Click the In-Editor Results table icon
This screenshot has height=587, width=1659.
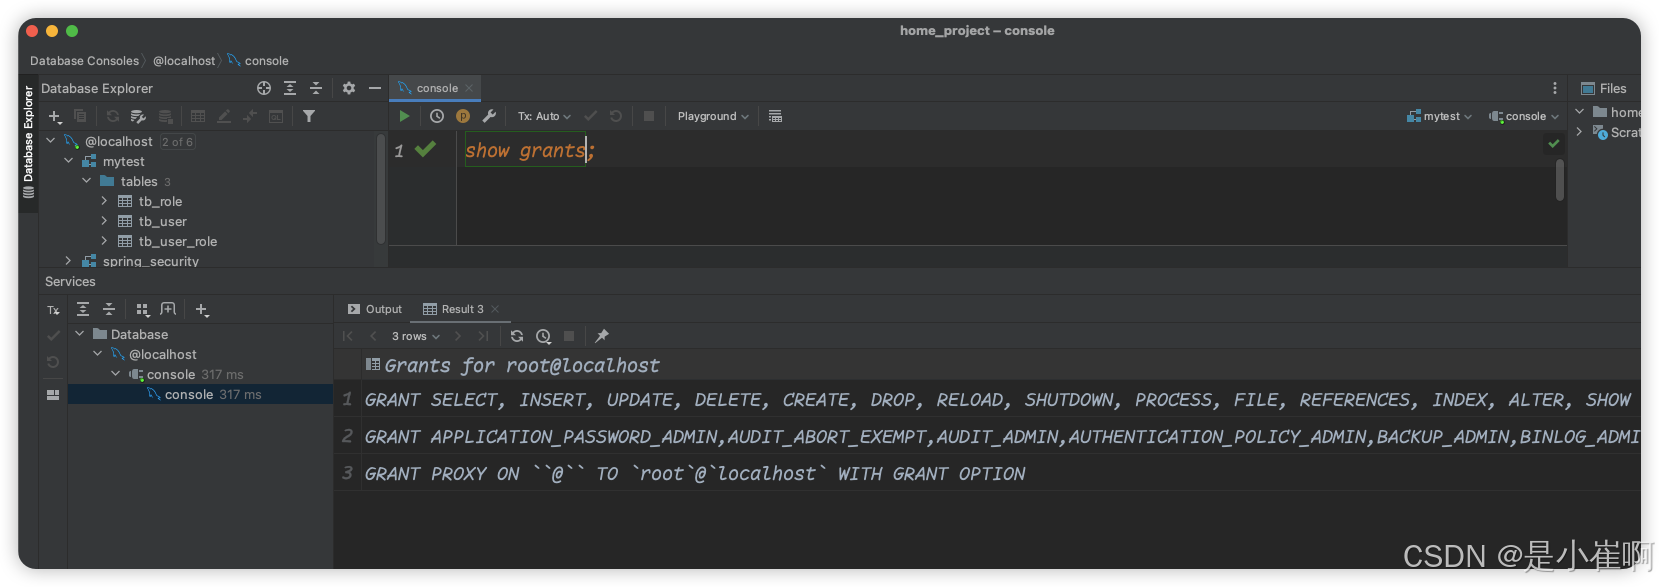[775, 116]
